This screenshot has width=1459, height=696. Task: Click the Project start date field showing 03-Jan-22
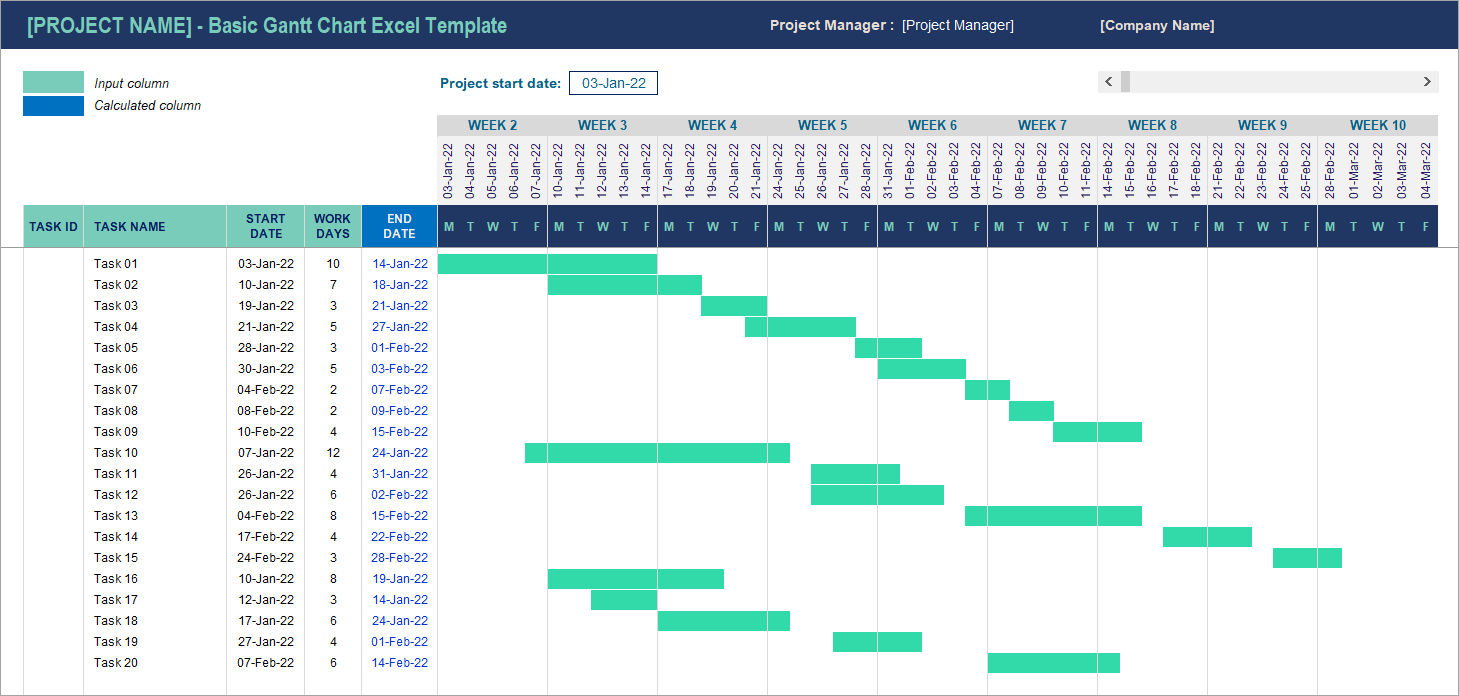pyautogui.click(x=613, y=83)
